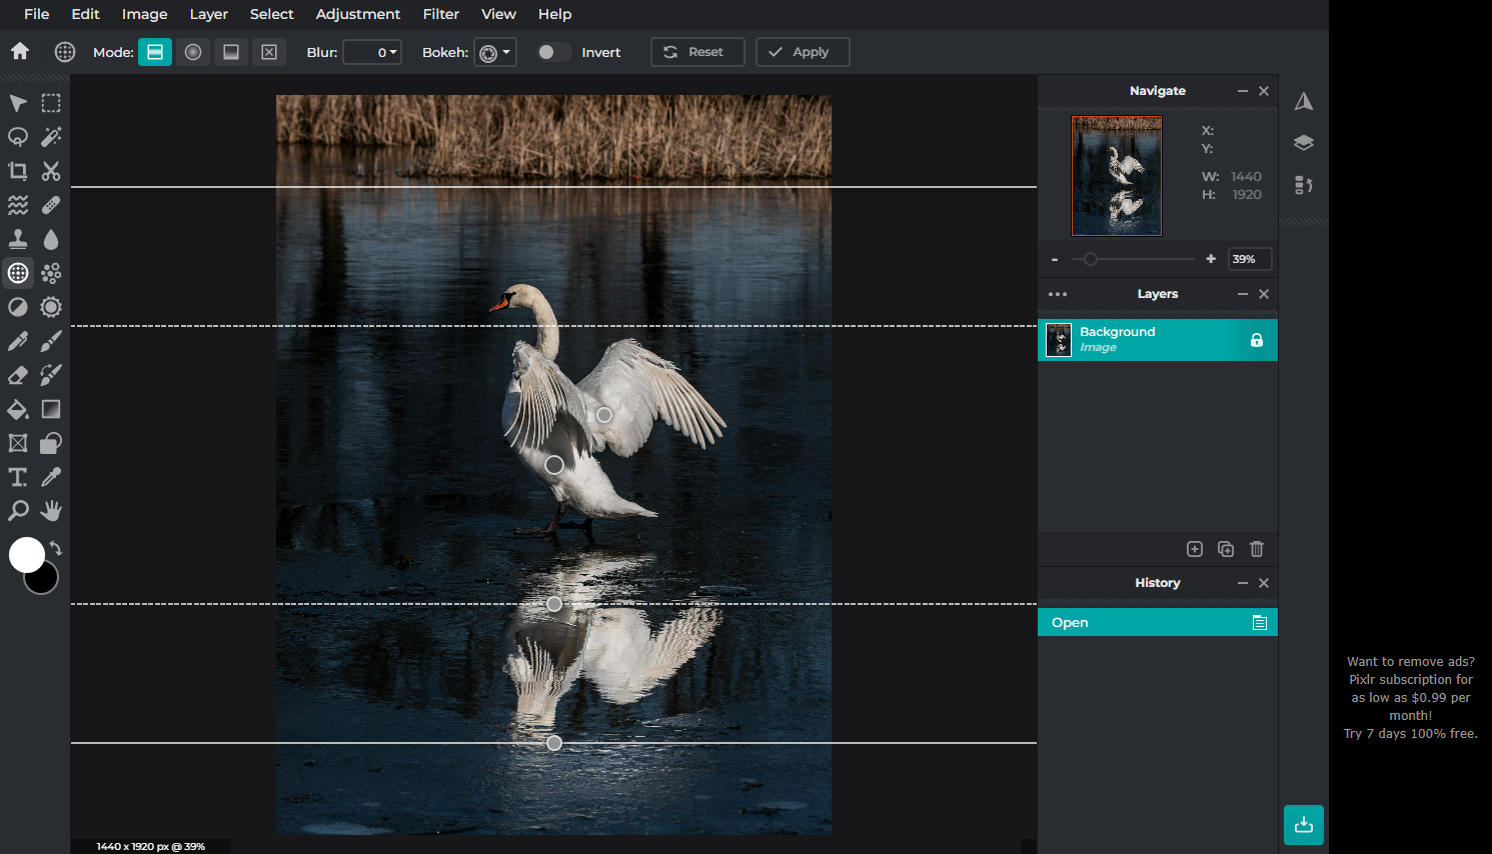Enable the Invert option

551,52
